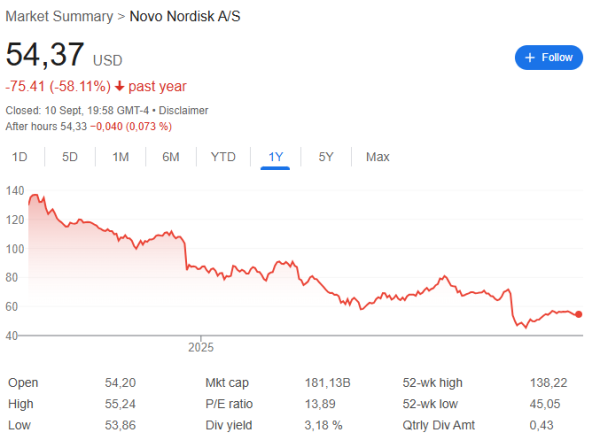Click the Div yield value 3,18 %
Screen dimensions: 600x448
click(323, 425)
